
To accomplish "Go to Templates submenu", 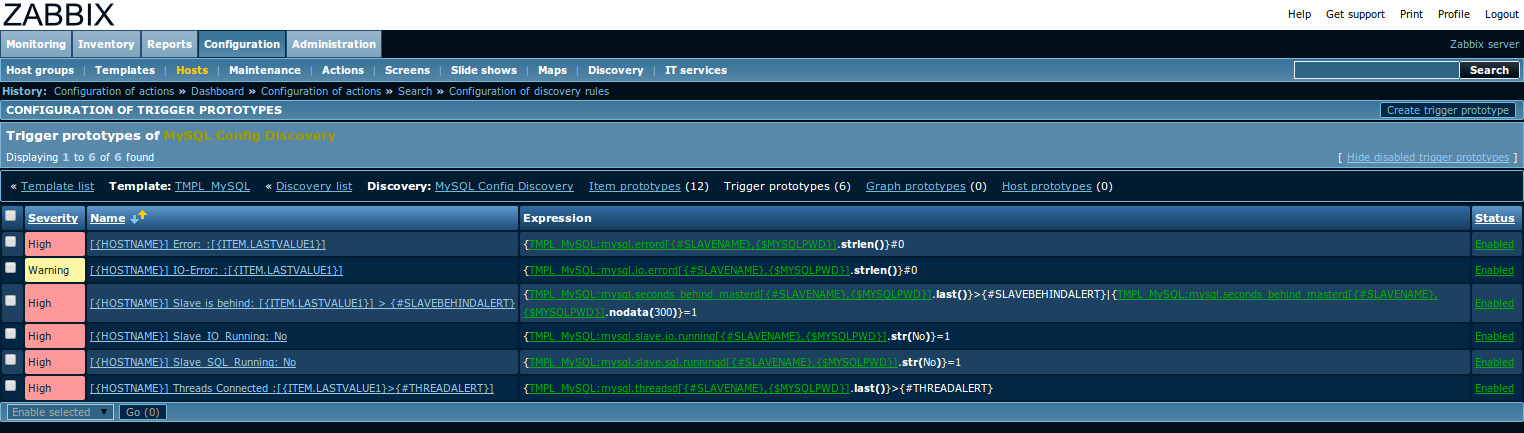I will tap(125, 70).
